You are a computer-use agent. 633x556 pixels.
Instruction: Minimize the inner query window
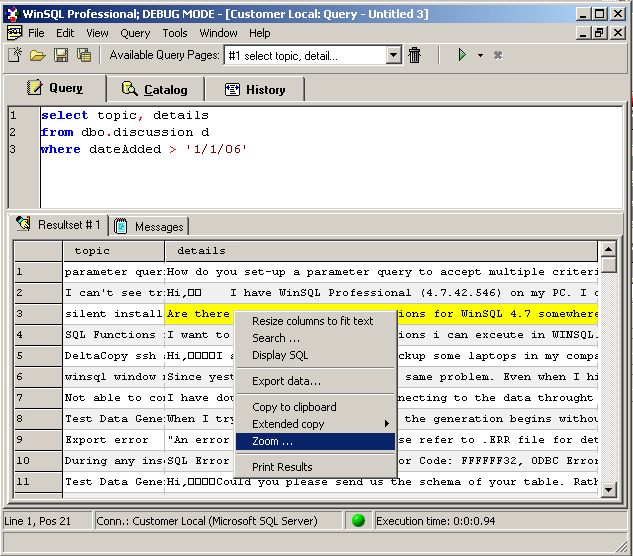pyautogui.click(x=583, y=33)
